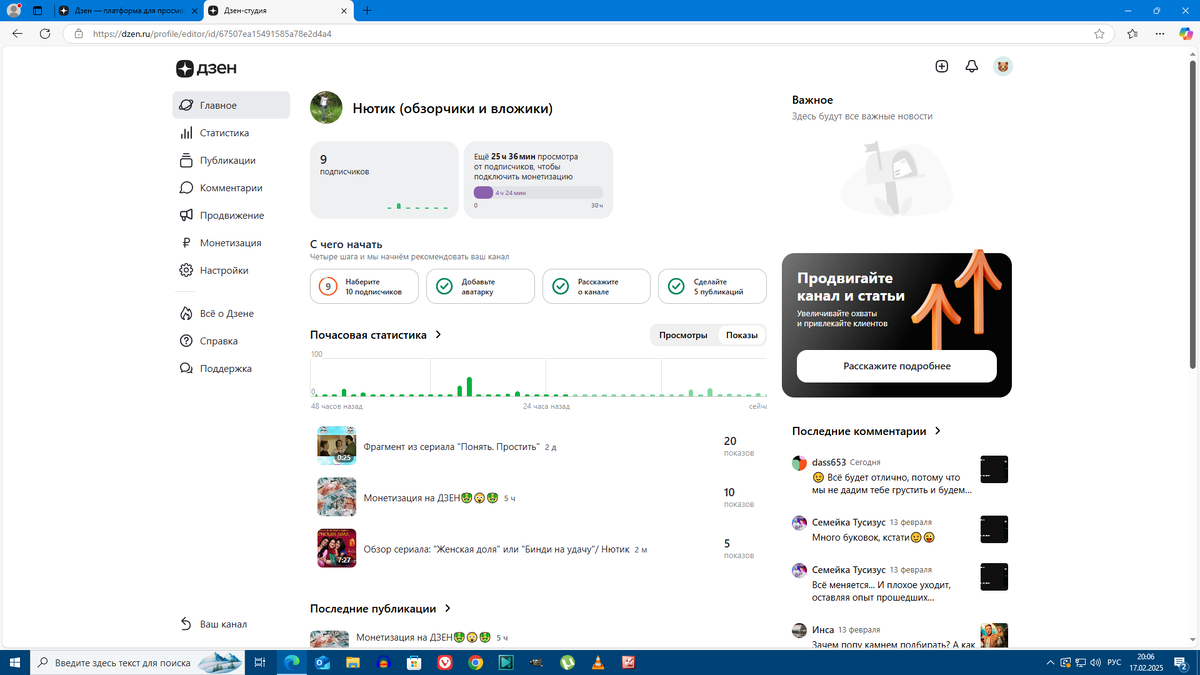Open Windows Start menu
Image resolution: width=1200 pixels, height=675 pixels.
click(x=14, y=662)
